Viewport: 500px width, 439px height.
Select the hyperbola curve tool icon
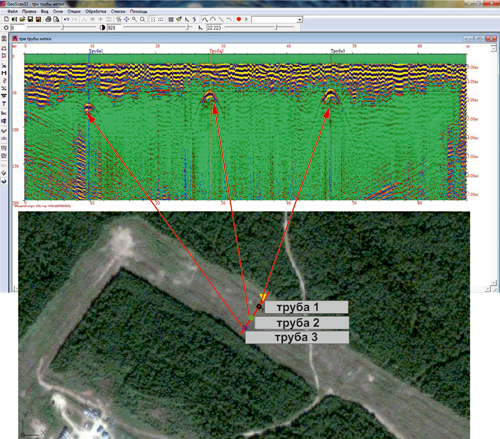click(x=213, y=19)
